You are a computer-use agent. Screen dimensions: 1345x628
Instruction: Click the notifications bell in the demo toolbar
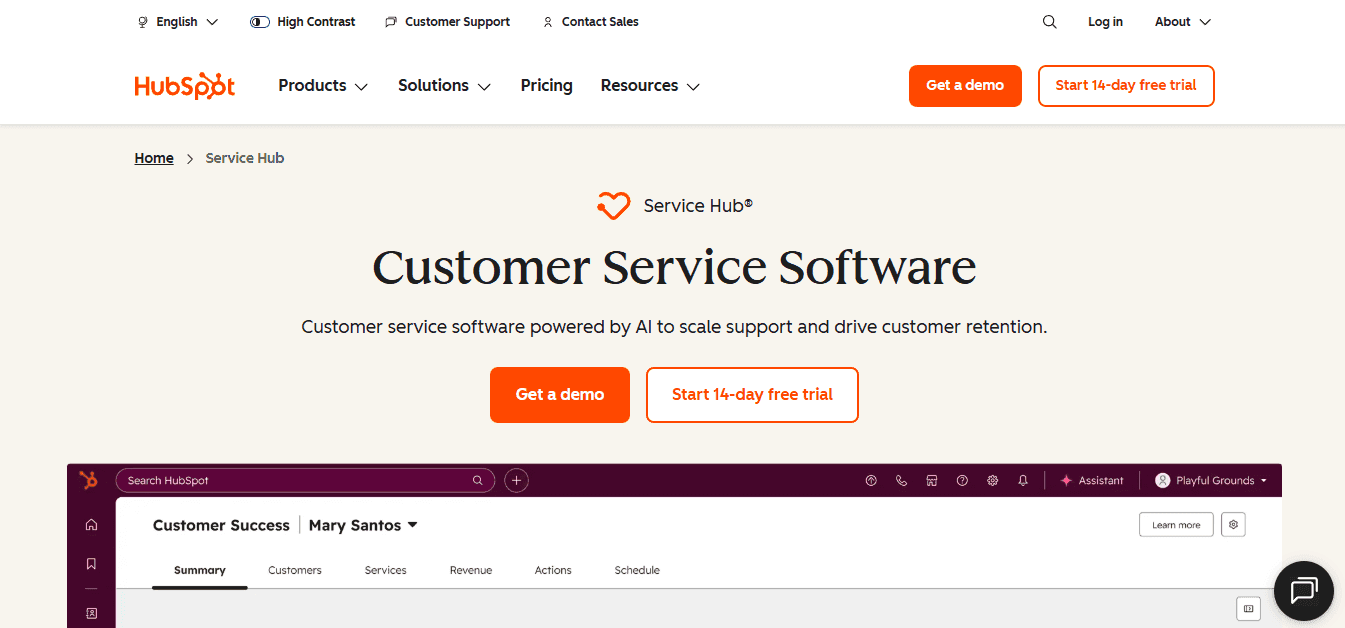pos(1022,480)
